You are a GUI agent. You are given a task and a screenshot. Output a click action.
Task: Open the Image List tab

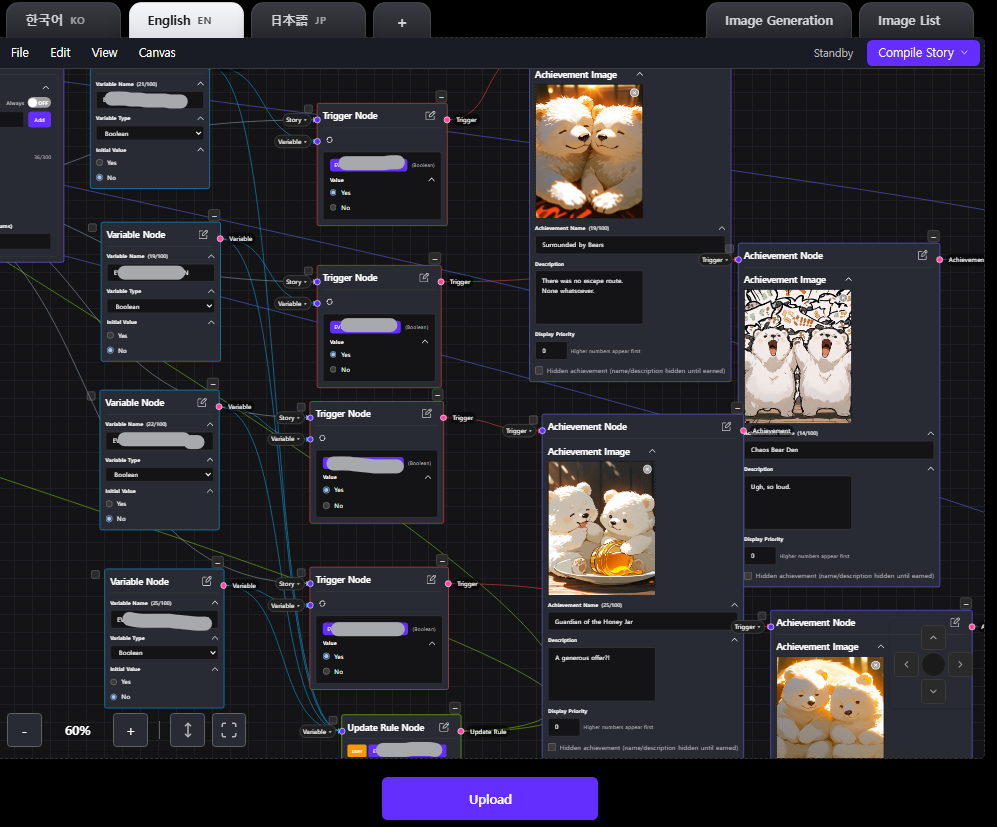point(916,20)
